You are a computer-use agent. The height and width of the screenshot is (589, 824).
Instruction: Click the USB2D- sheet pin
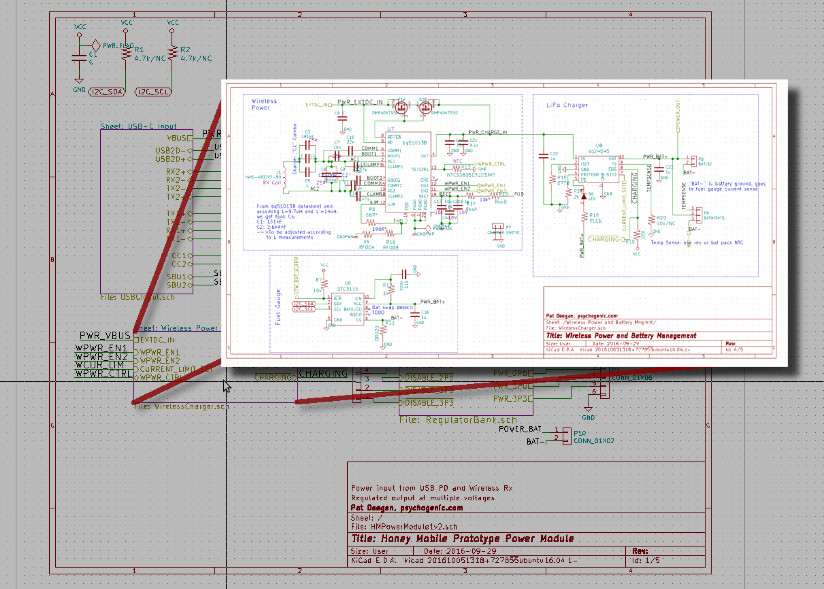pyautogui.click(x=173, y=151)
